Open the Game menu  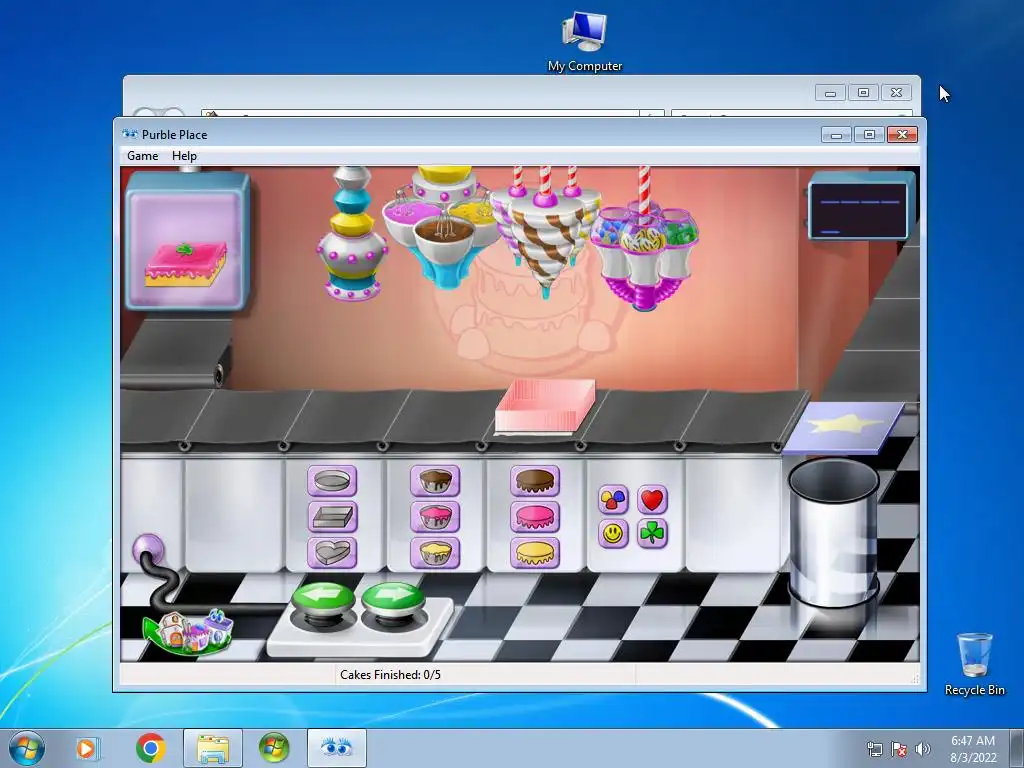point(142,156)
